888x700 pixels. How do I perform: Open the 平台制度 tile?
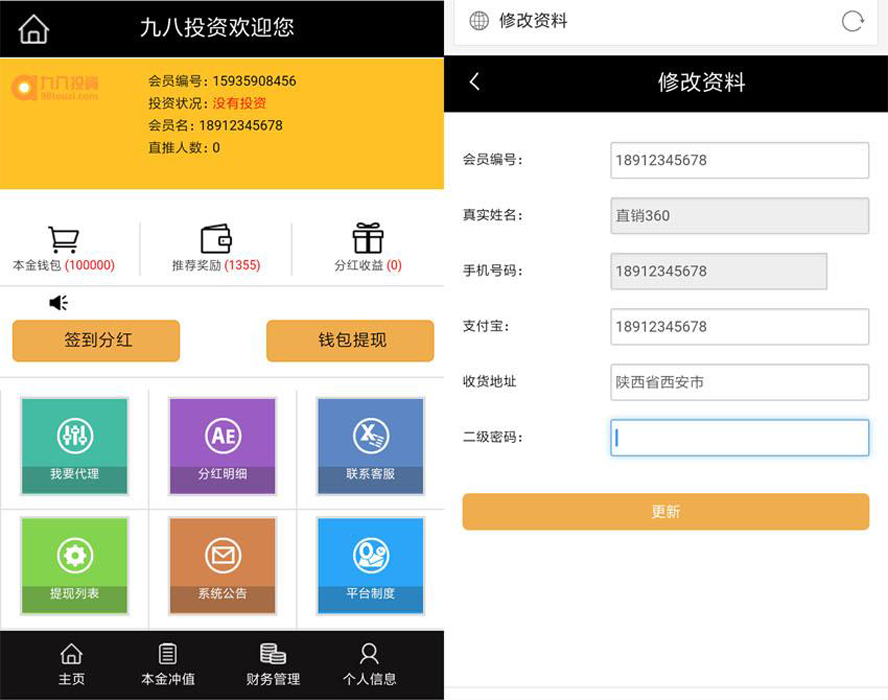coord(370,566)
